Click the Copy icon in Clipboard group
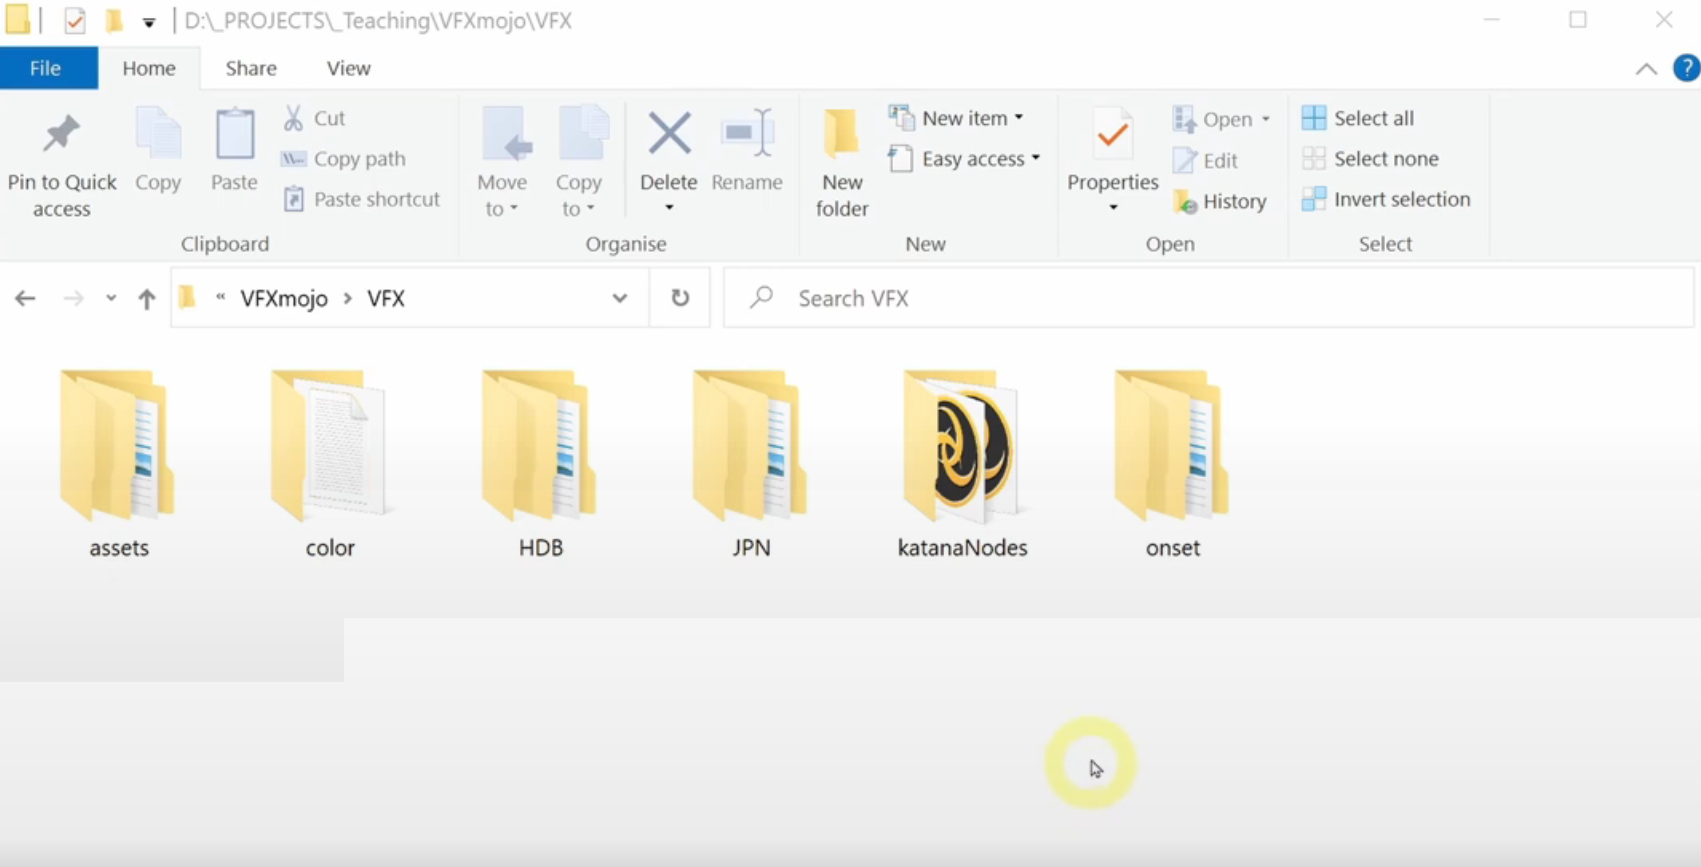This screenshot has width=1701, height=867. pyautogui.click(x=158, y=134)
